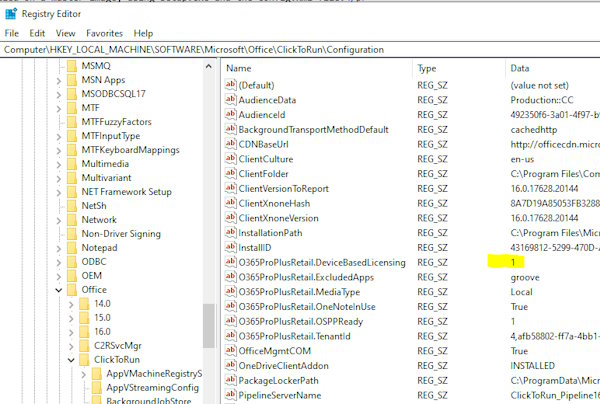
Task: Select the Notepad folder icon
Action: point(72,248)
